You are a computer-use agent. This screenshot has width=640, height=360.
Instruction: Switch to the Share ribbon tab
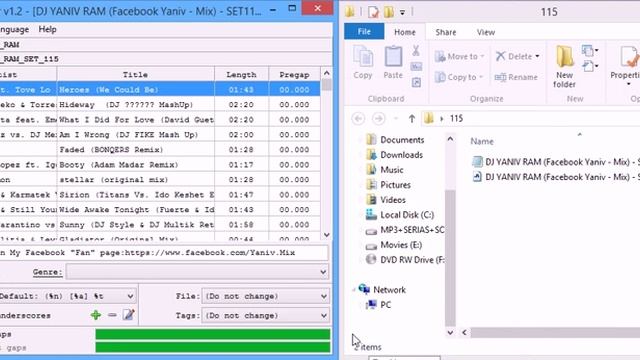(x=445, y=32)
